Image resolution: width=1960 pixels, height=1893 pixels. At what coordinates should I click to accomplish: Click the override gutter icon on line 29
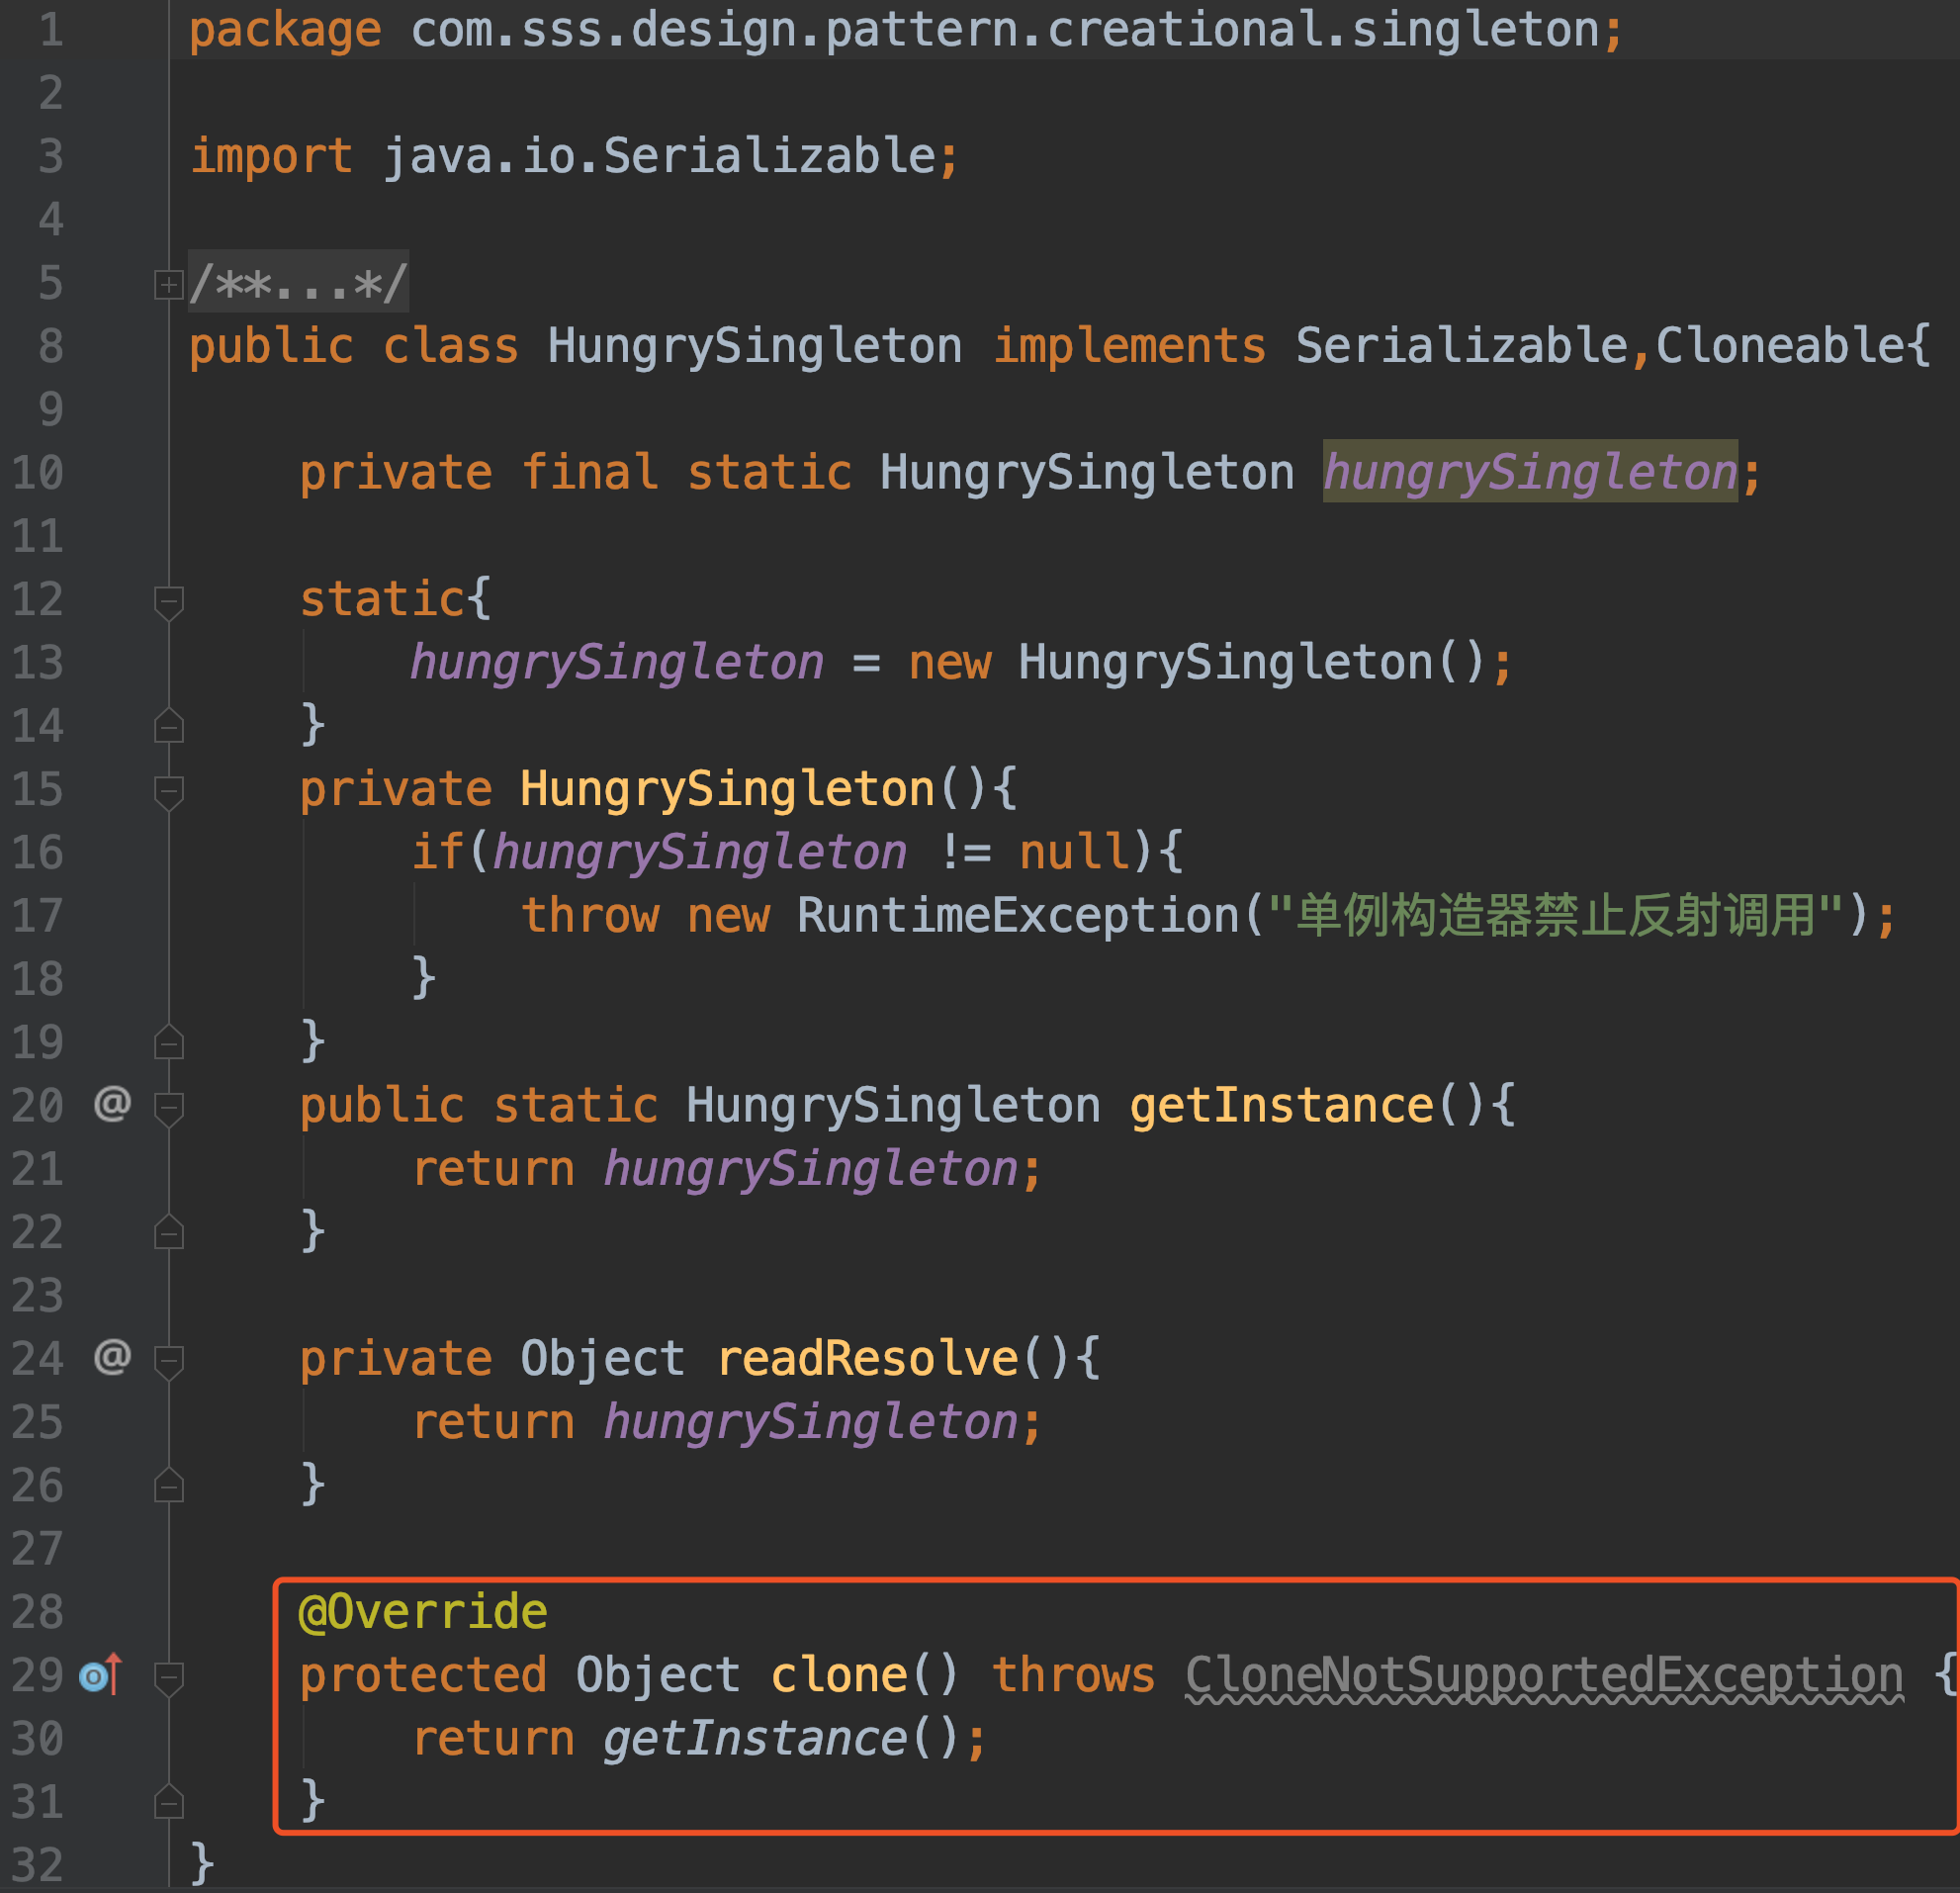coord(99,1675)
